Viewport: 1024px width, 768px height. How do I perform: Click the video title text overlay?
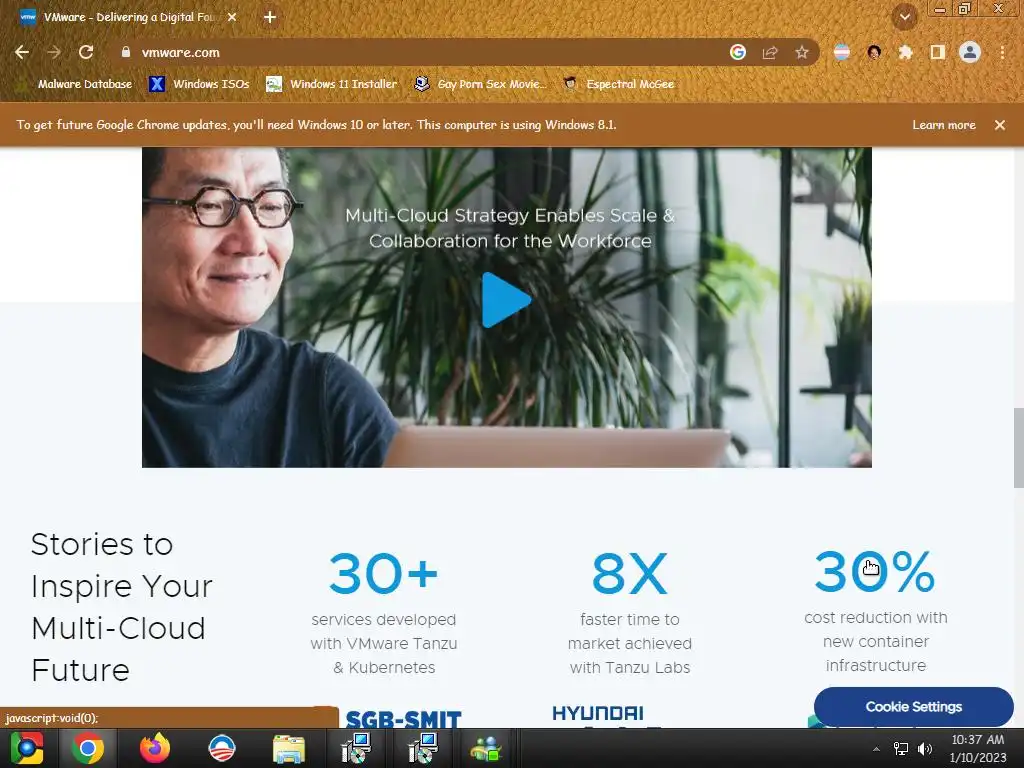coord(510,228)
